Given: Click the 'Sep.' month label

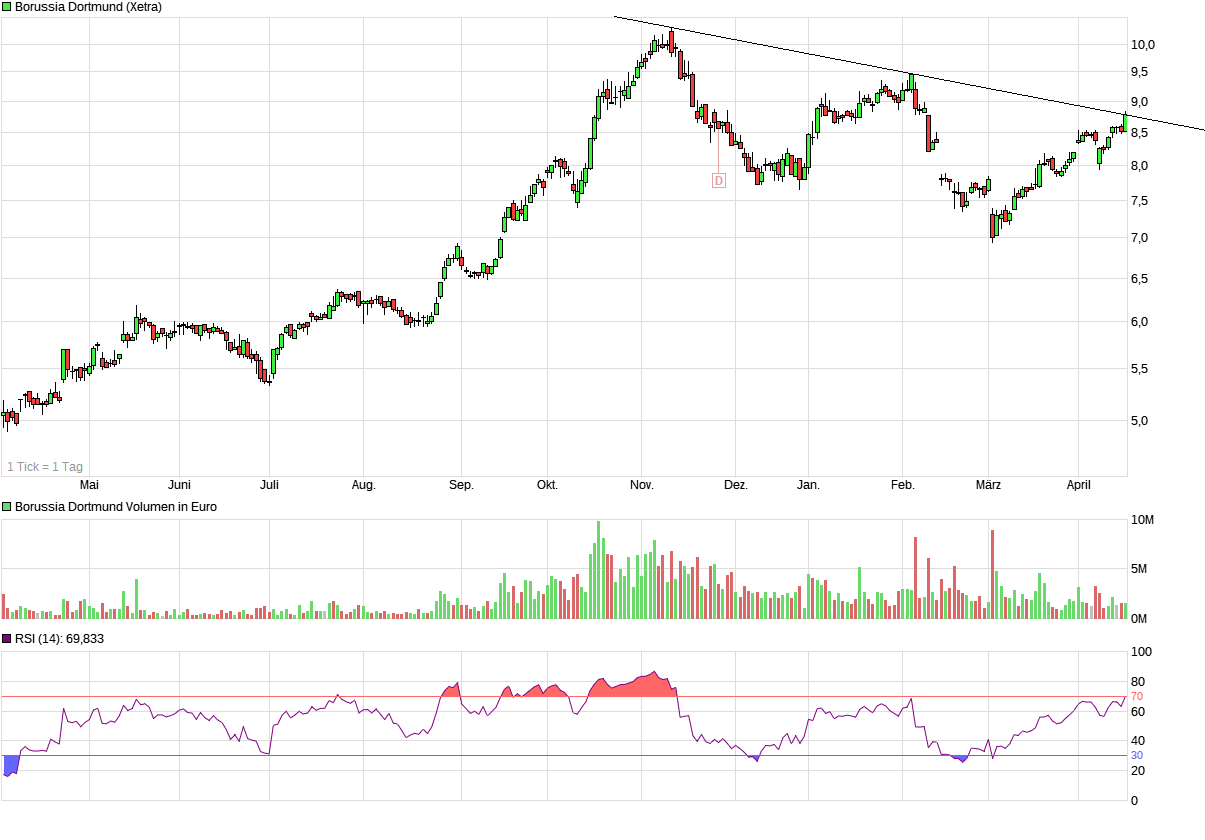Looking at the screenshot, I should click(461, 485).
